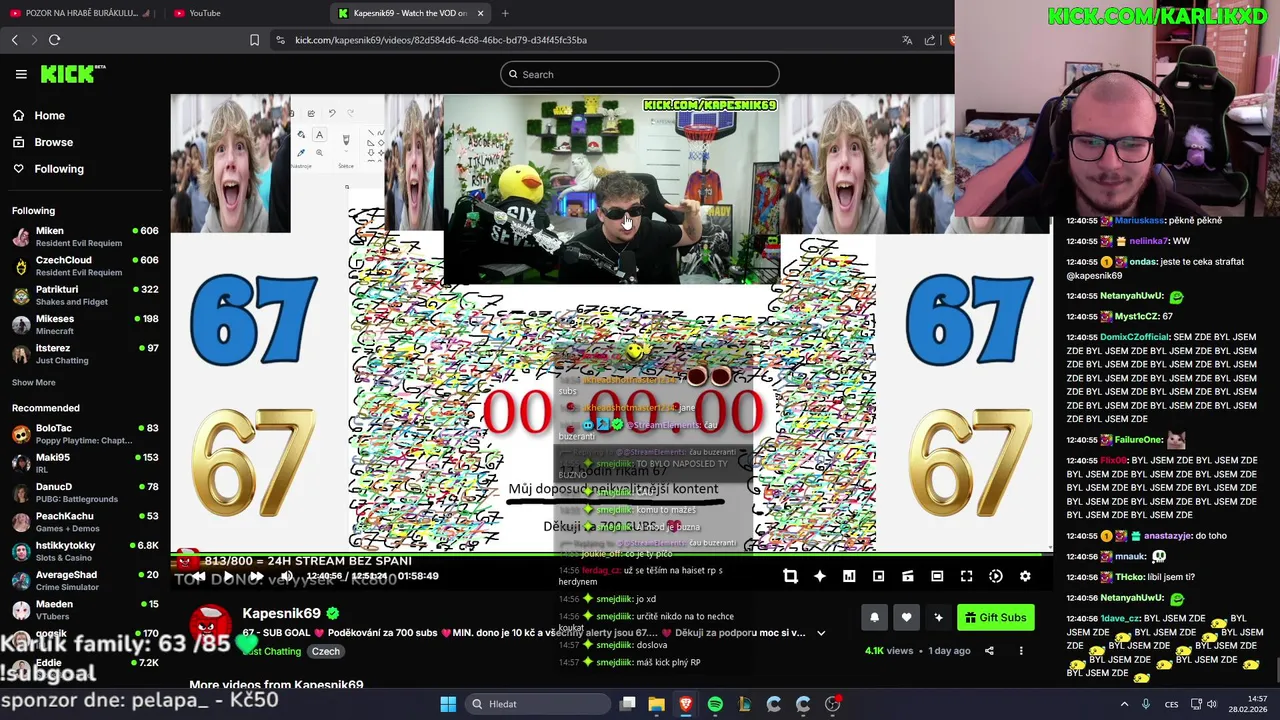Open Maki95 IRL recommended channel
1280x720 pixels.
coord(85,463)
